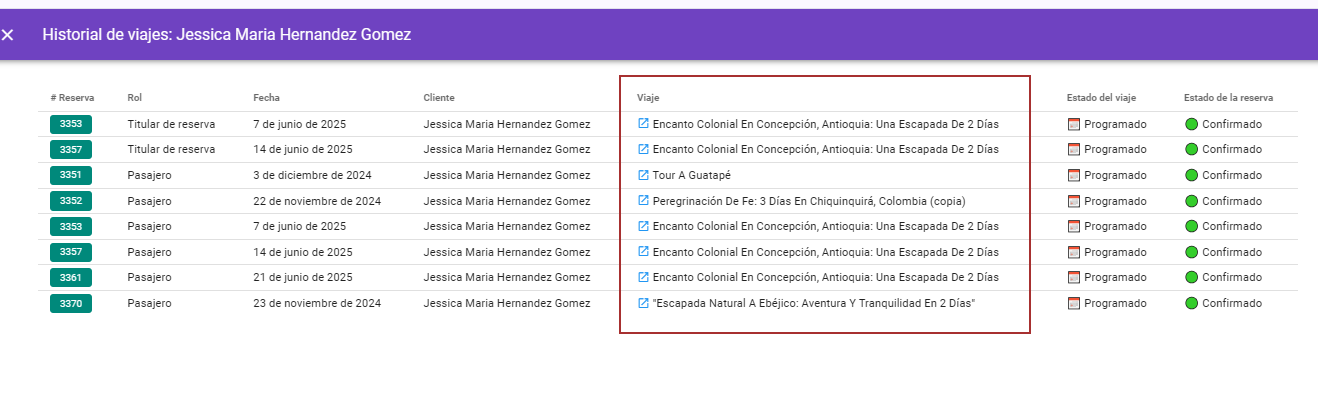The image size is (1318, 411).
Task: Click green status circle for 21 de junio row
Action: coord(1191,277)
